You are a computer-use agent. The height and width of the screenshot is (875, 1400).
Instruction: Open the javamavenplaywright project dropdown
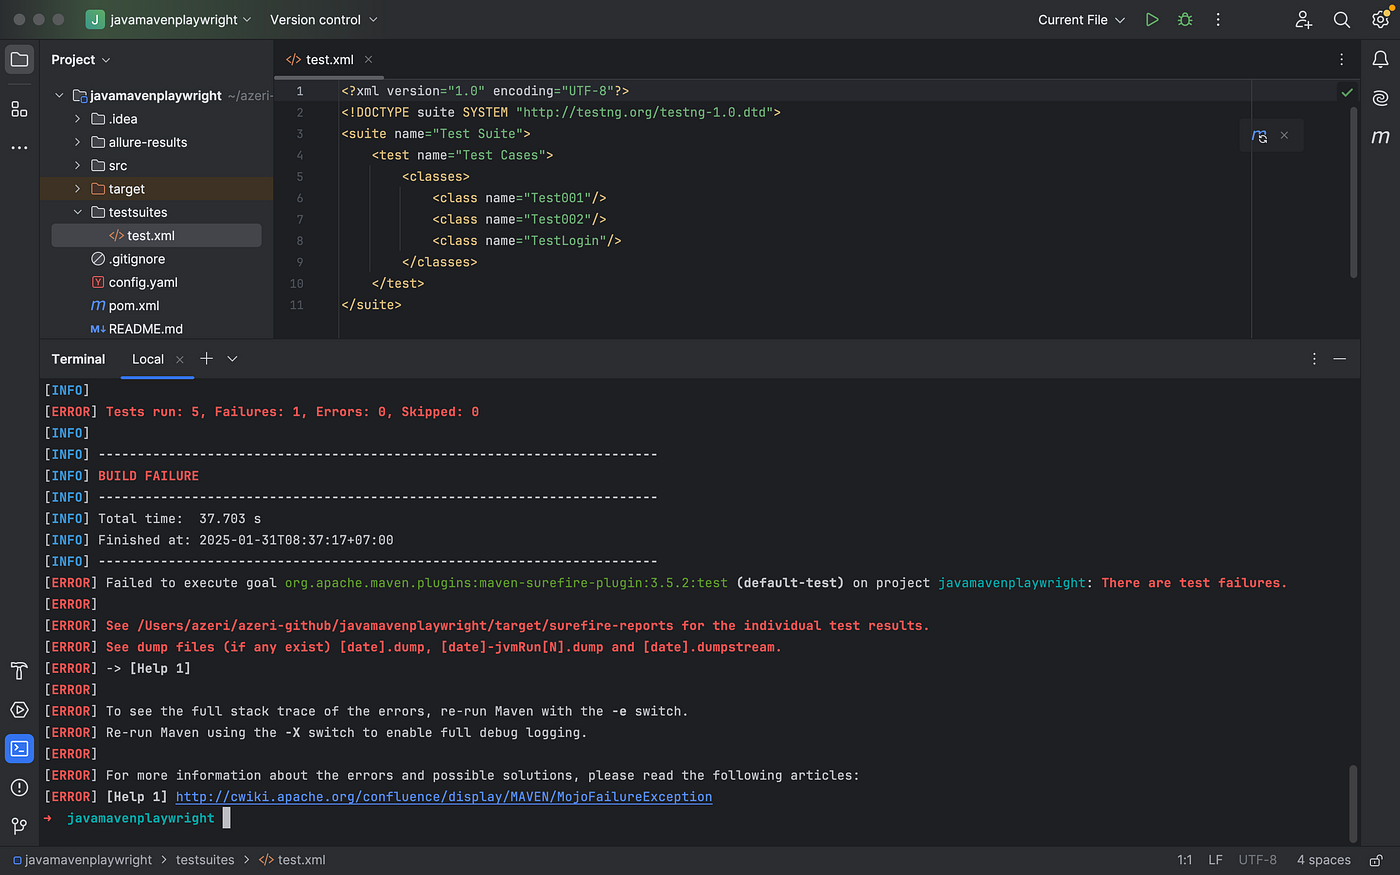[168, 19]
